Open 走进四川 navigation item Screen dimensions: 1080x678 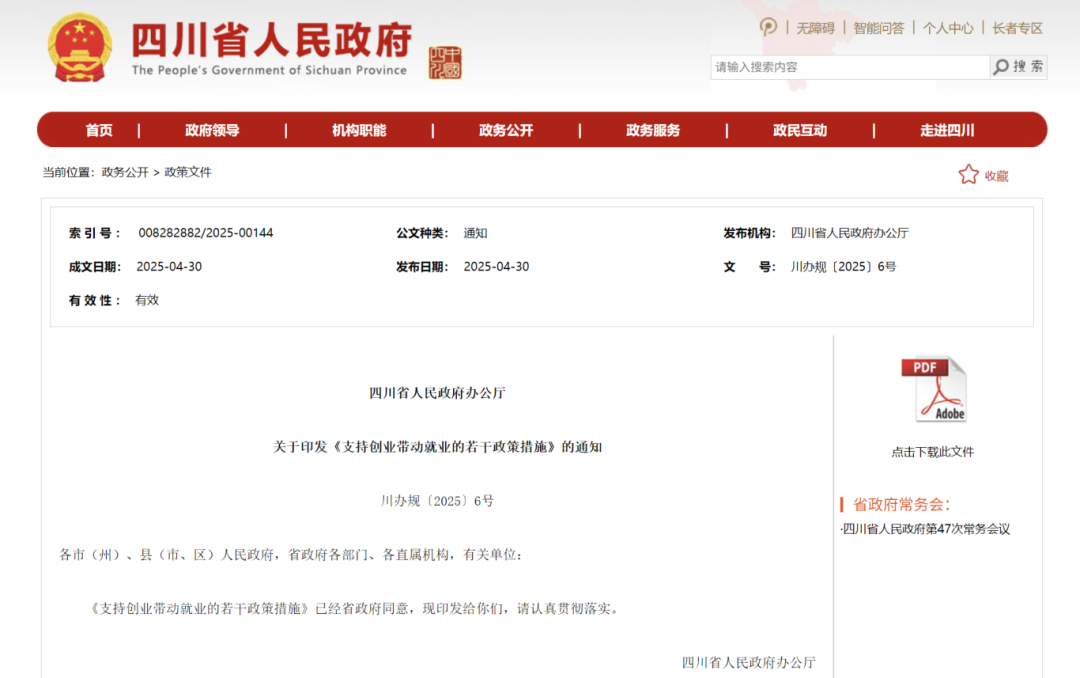[x=947, y=130]
